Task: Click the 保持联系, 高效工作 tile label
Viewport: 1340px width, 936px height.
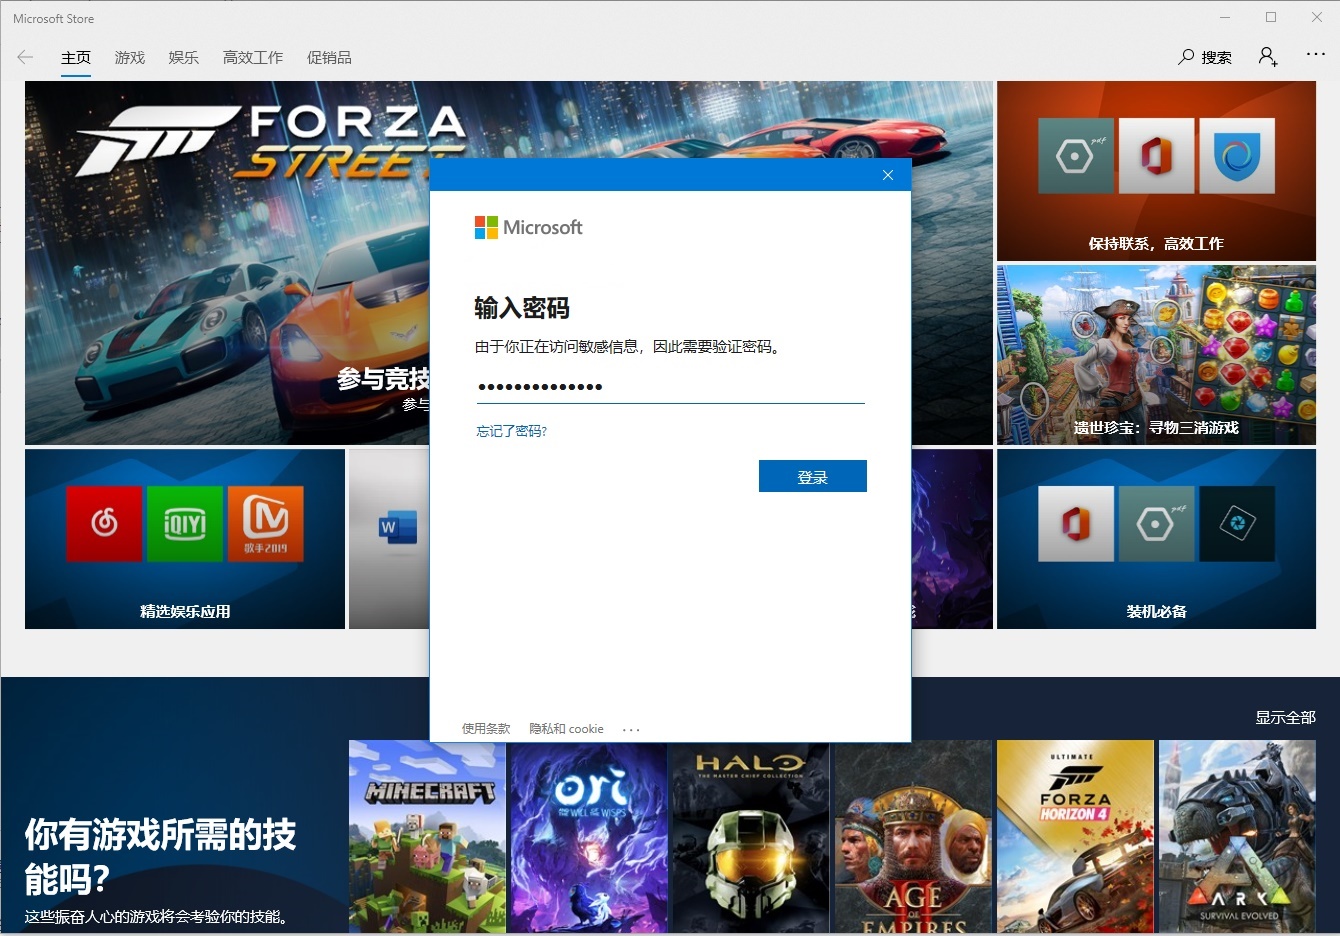Action: click(1156, 243)
